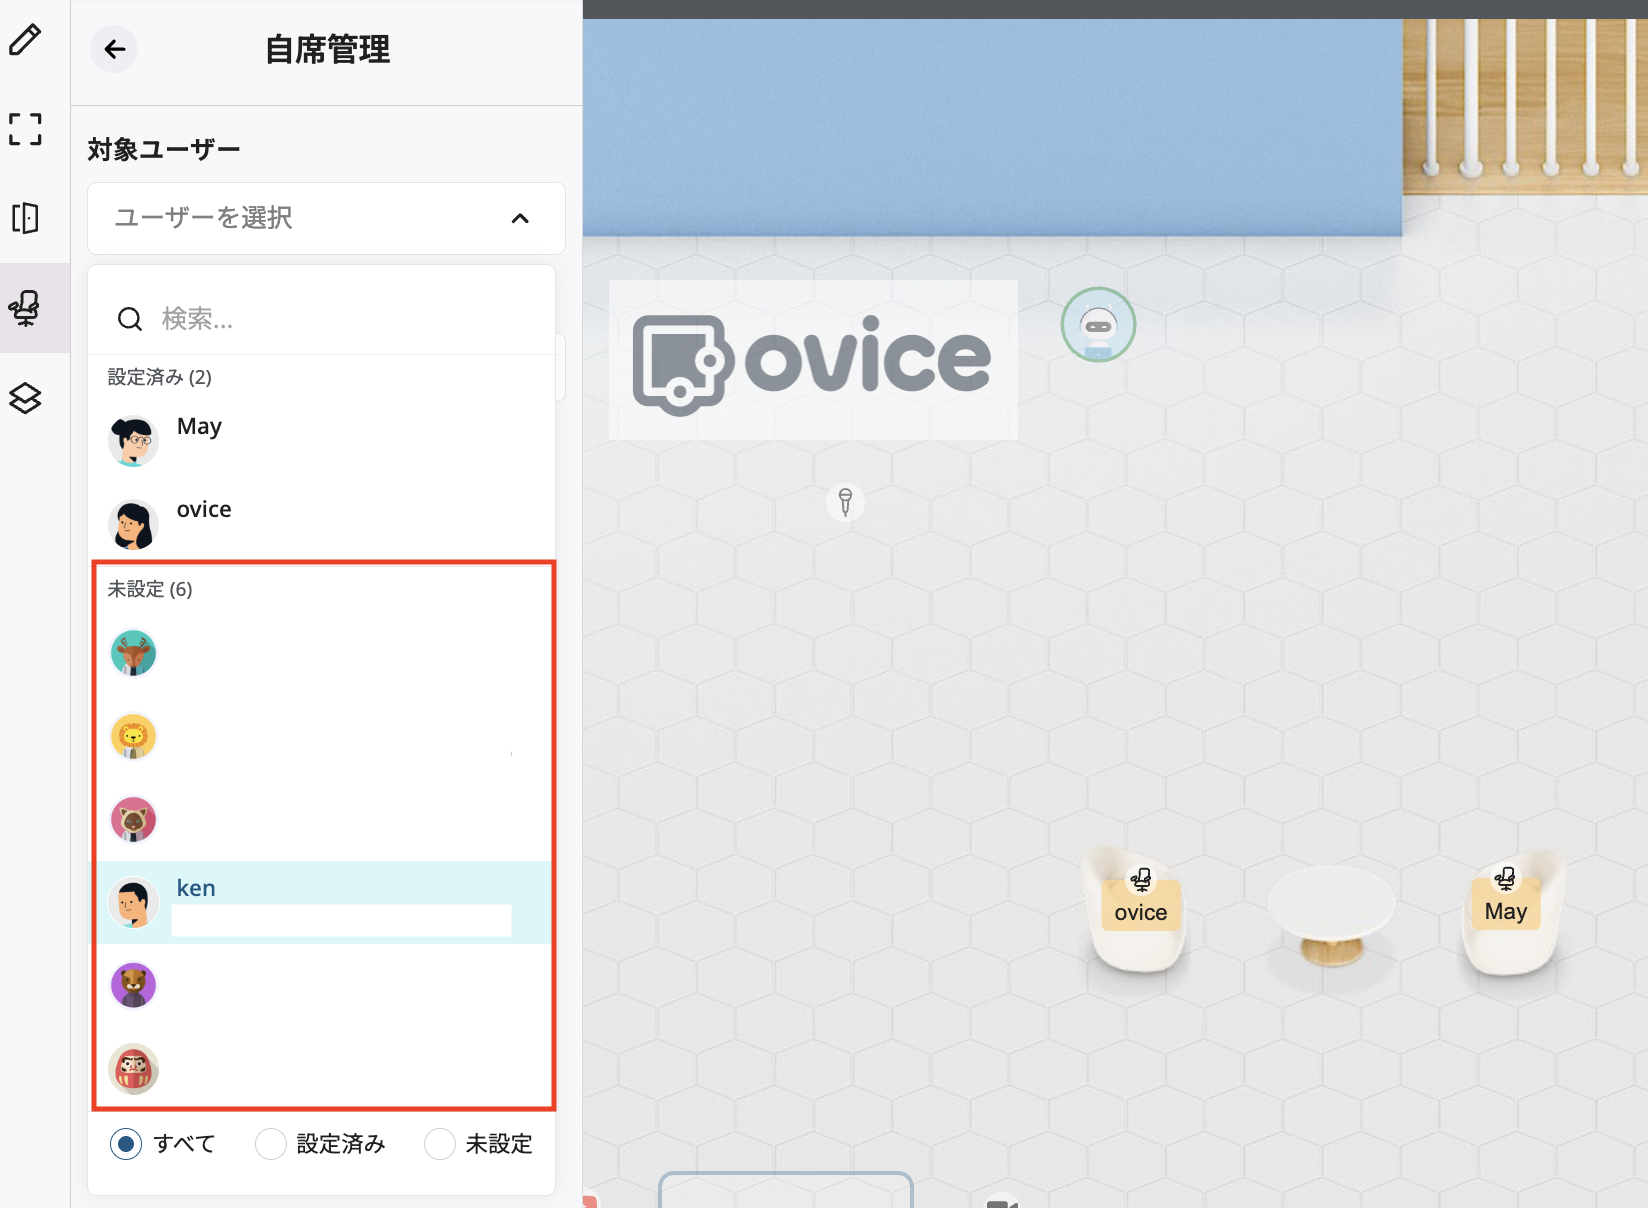Open the layers icon in sidebar
The image size is (1648, 1208).
click(25, 398)
